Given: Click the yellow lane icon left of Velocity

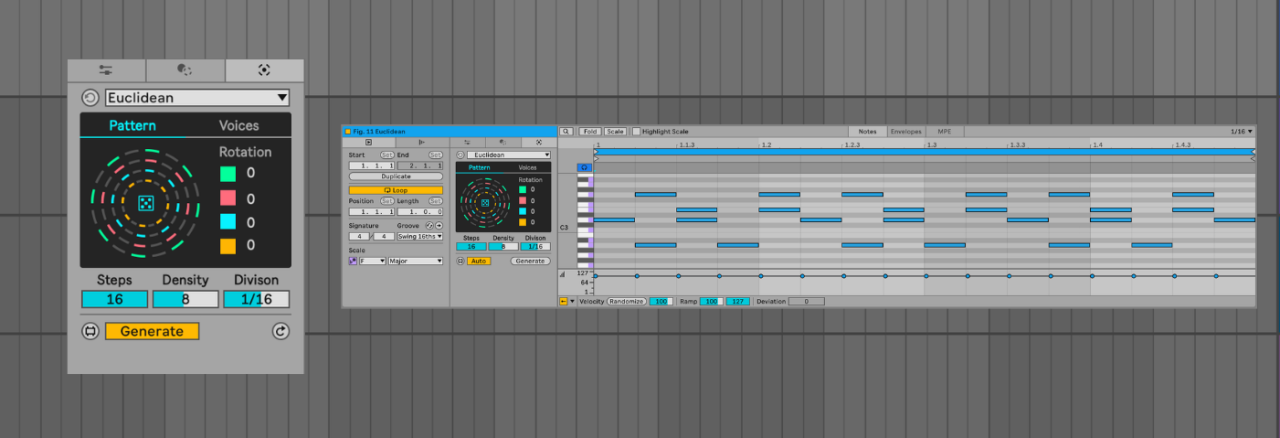Looking at the screenshot, I should tap(563, 301).
